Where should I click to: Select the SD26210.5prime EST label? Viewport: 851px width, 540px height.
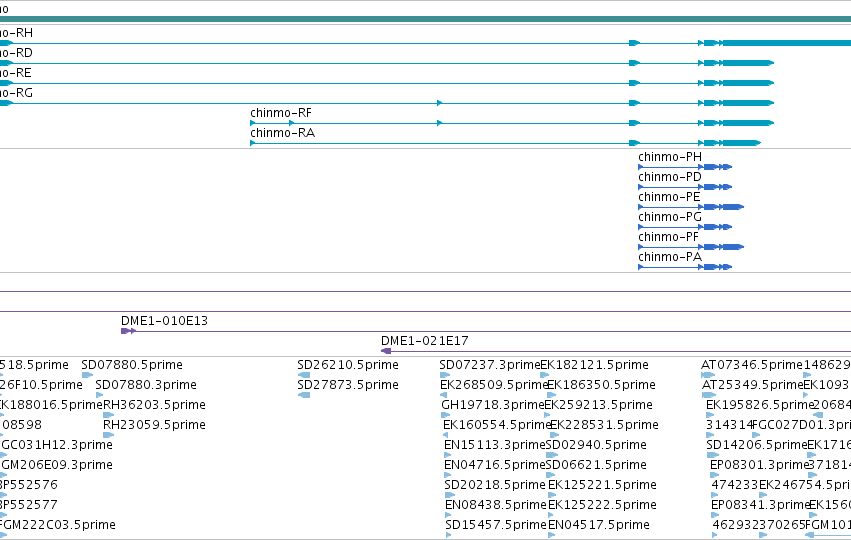[348, 365]
